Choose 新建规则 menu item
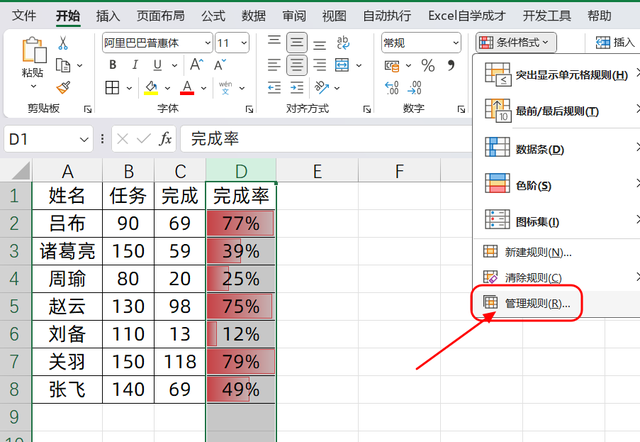The height and width of the screenshot is (442, 640). (558, 252)
